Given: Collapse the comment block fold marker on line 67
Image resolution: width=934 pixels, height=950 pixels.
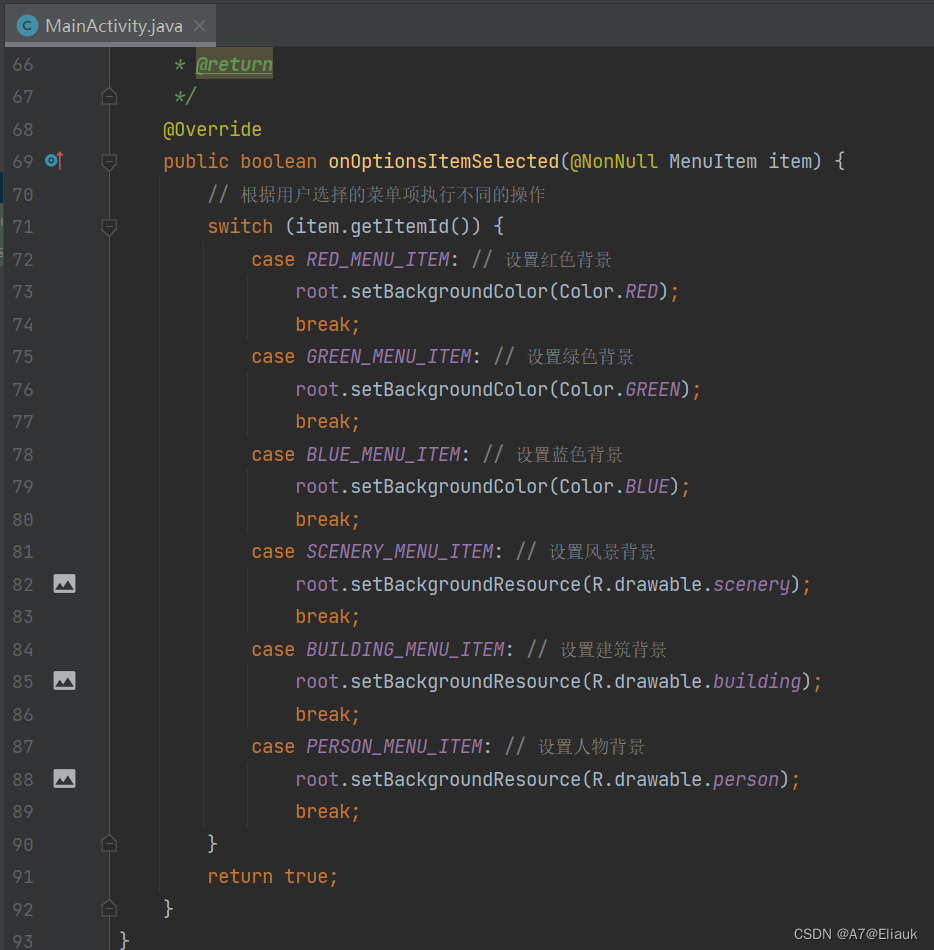Looking at the screenshot, I should click(x=109, y=96).
